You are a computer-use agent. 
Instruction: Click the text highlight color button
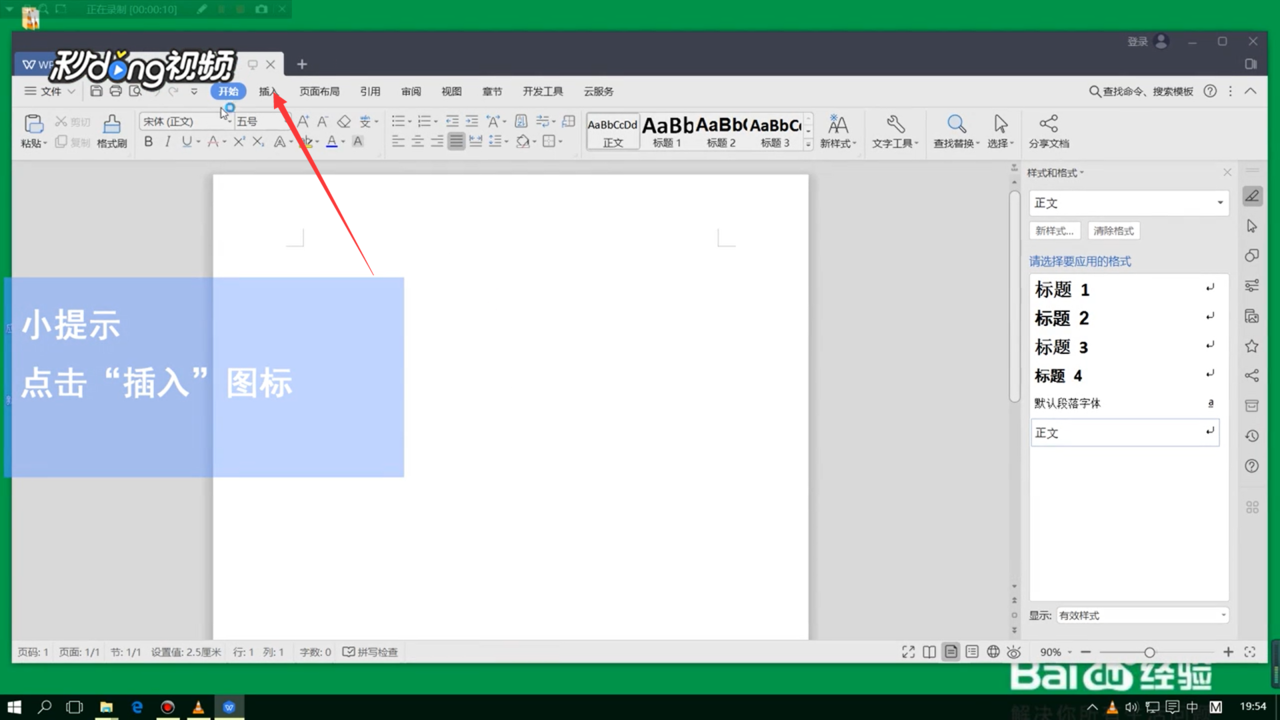coord(306,142)
